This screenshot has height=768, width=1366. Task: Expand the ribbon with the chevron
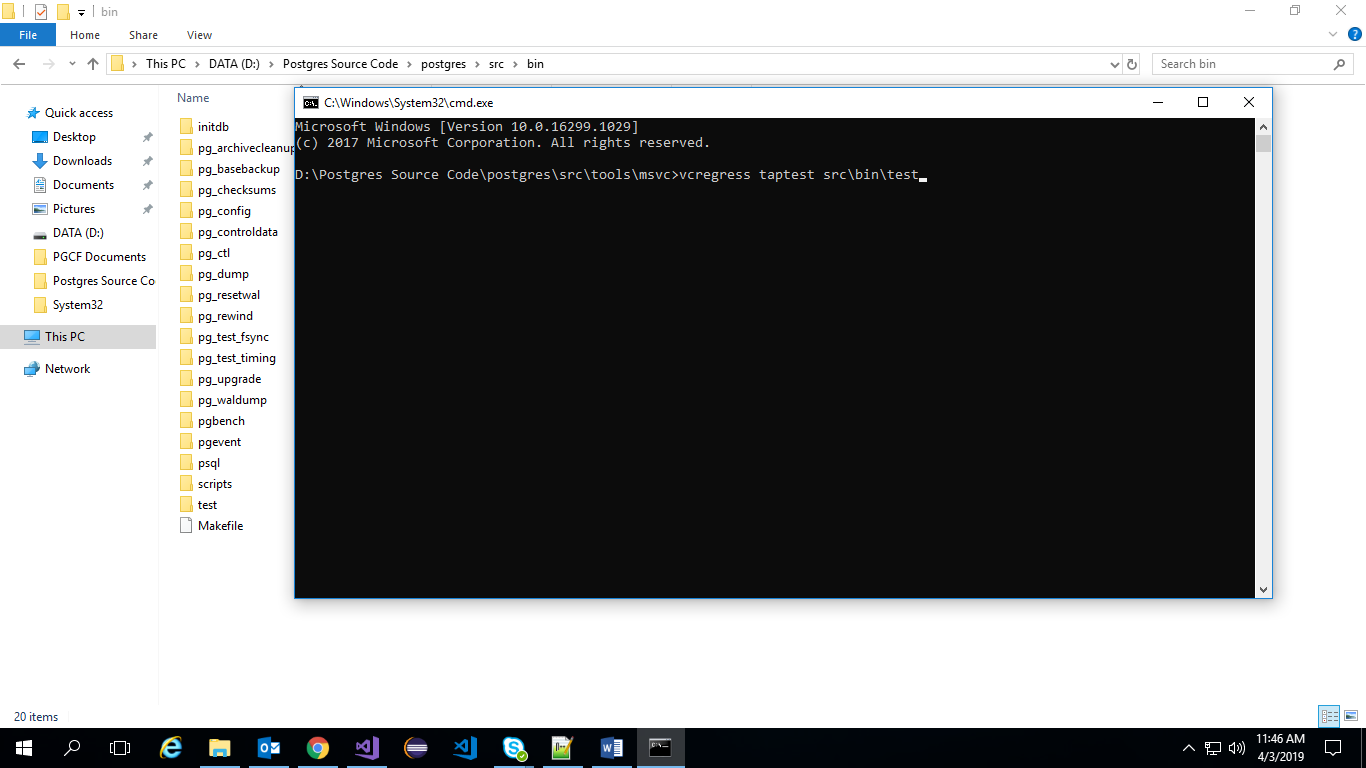[x=1332, y=35]
